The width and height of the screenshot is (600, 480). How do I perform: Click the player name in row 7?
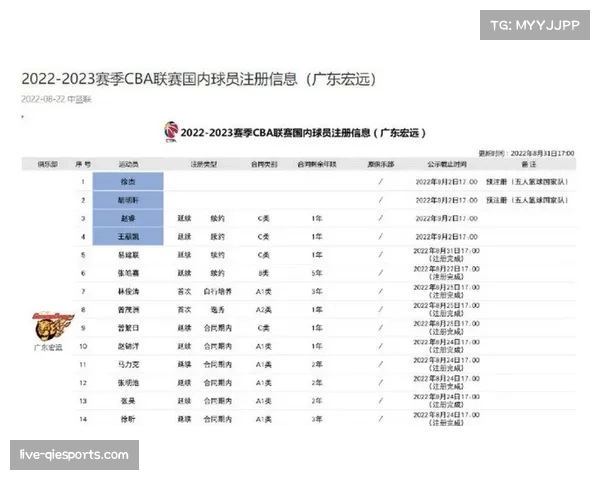(128, 292)
